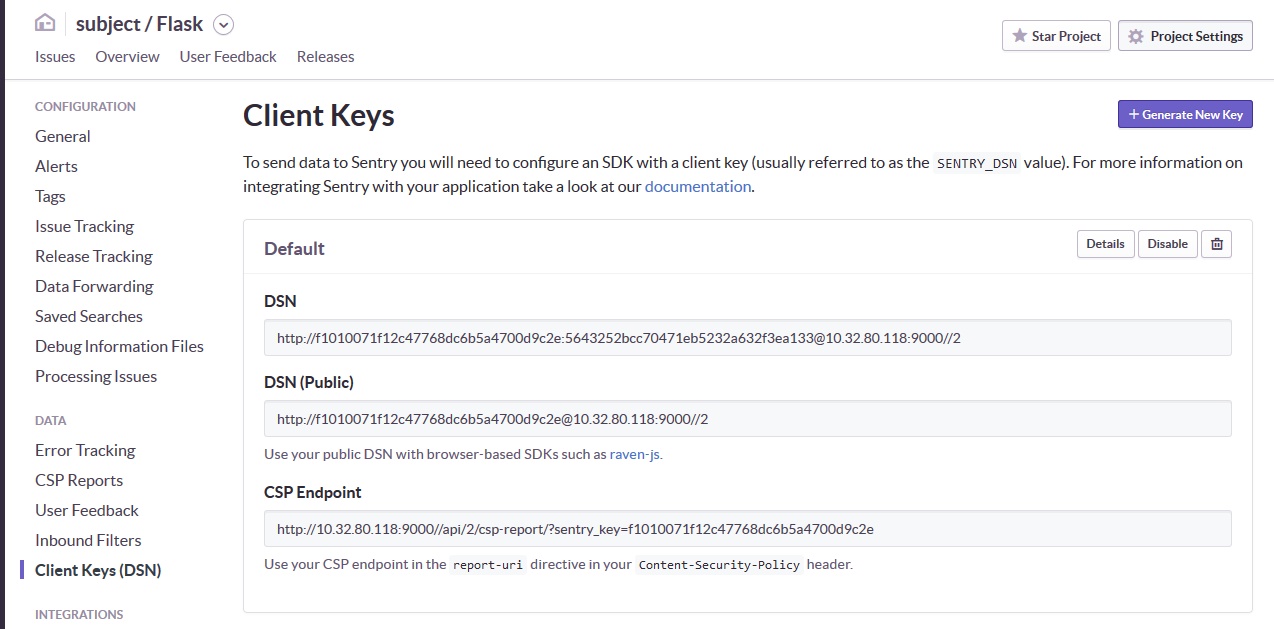
Task: Click the Star Project button
Action: (1057, 36)
